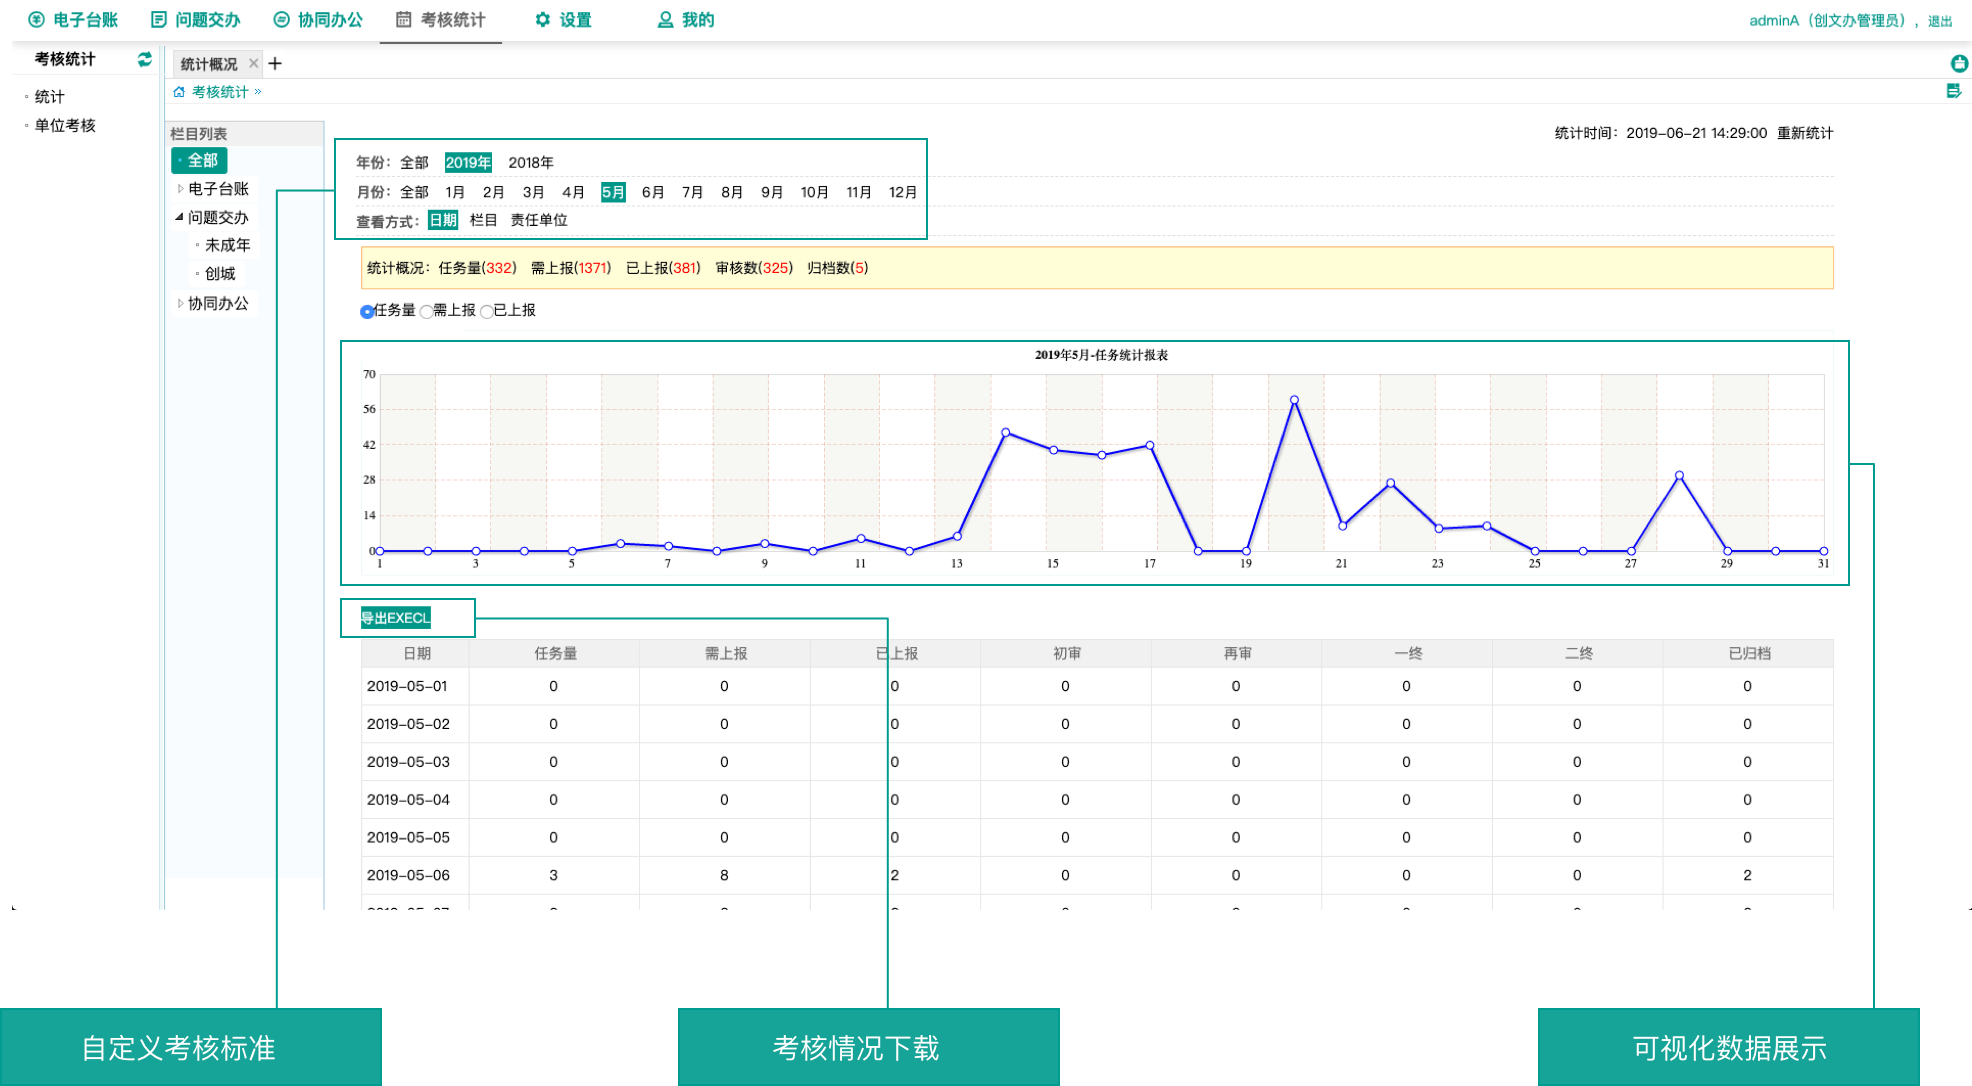Click the edit-note icon below top right
Viewport: 1972px width, 1086px height.
(x=1954, y=91)
